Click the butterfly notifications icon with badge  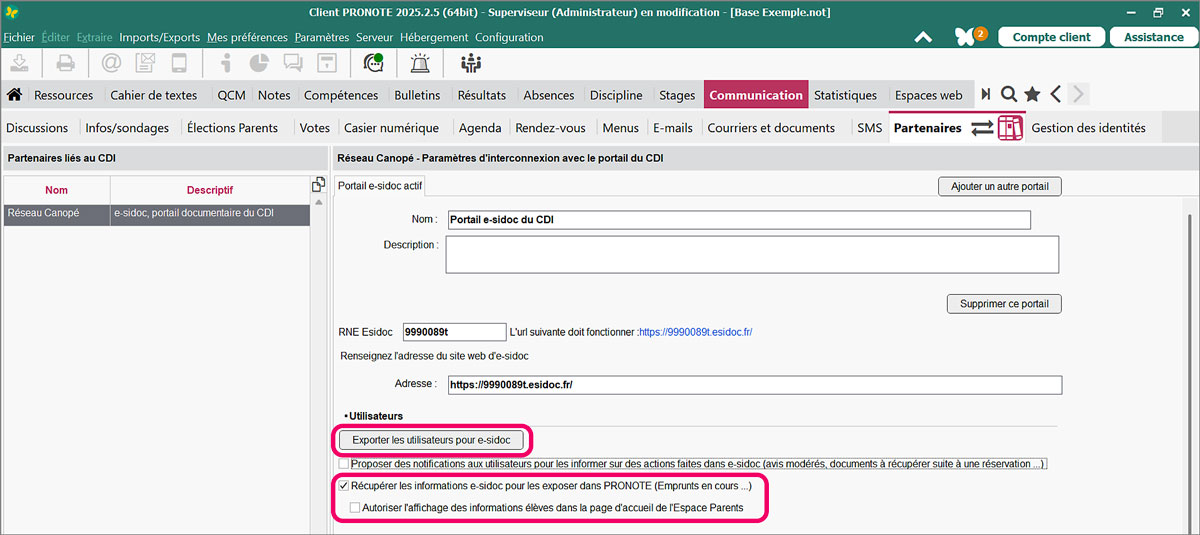(969, 36)
